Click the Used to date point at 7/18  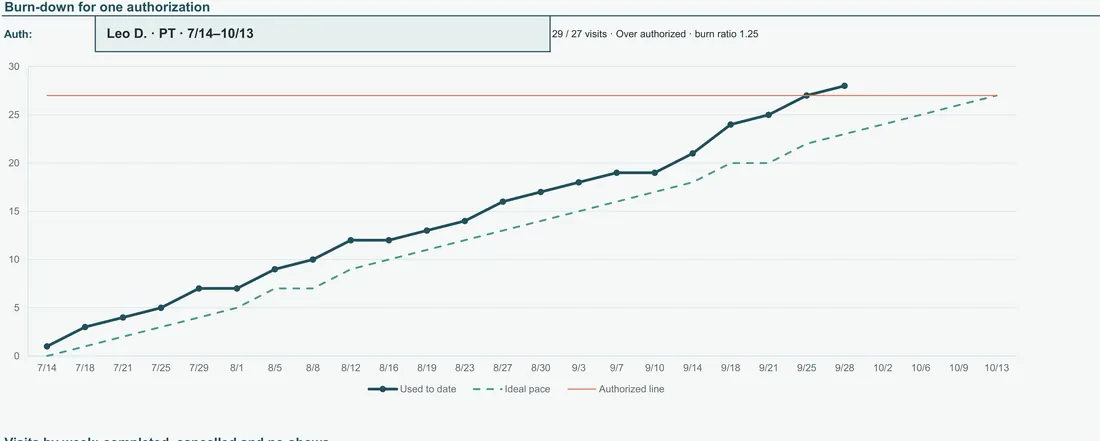[x=85, y=327]
